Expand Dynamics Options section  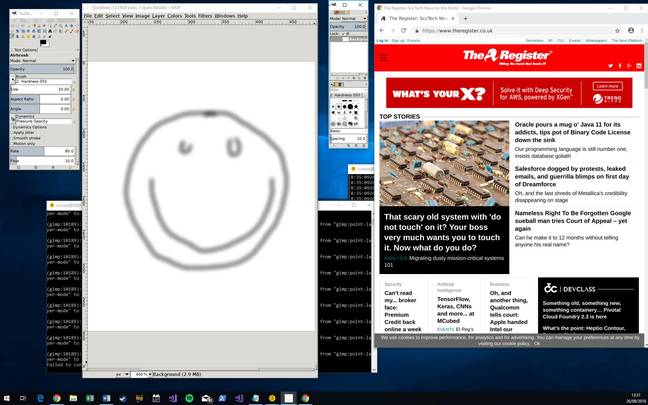pos(29,127)
